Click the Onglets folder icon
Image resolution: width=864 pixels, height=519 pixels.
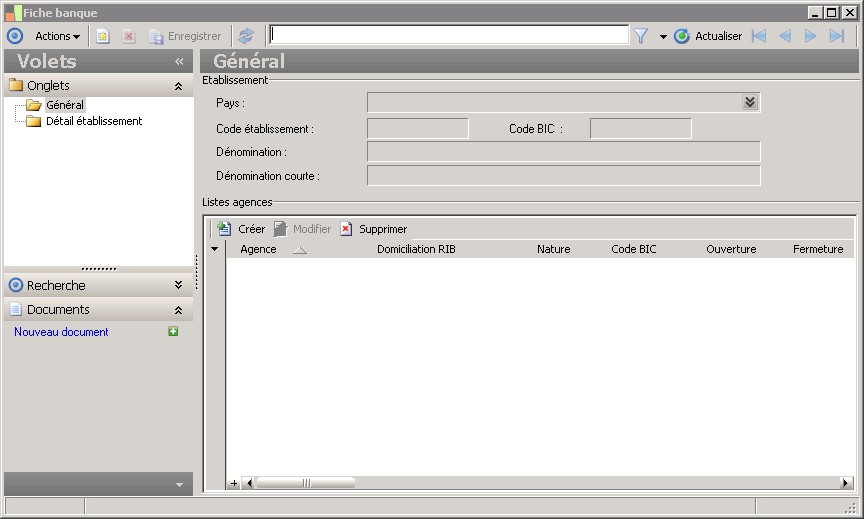[x=16, y=85]
